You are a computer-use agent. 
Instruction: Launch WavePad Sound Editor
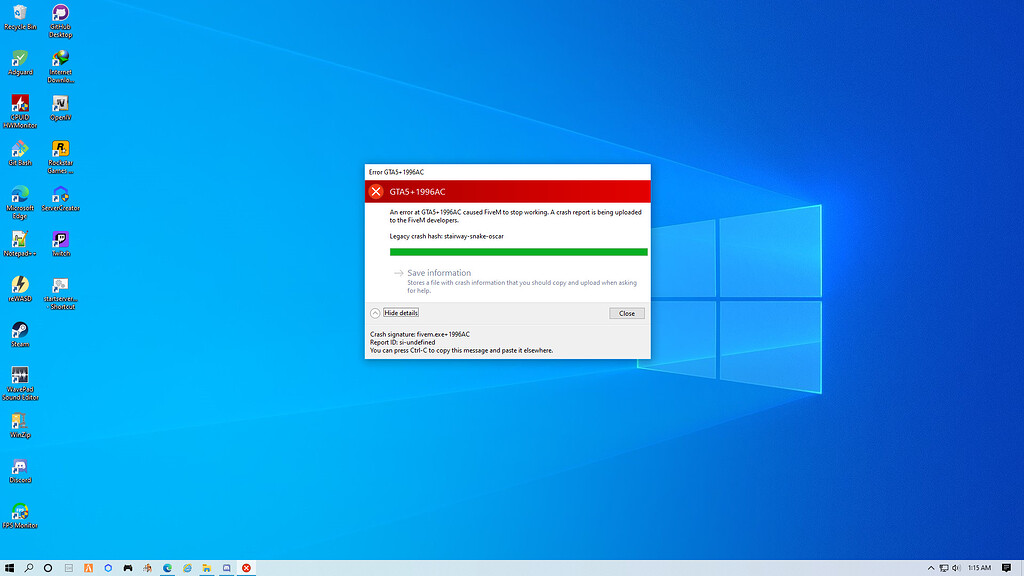(x=20, y=375)
